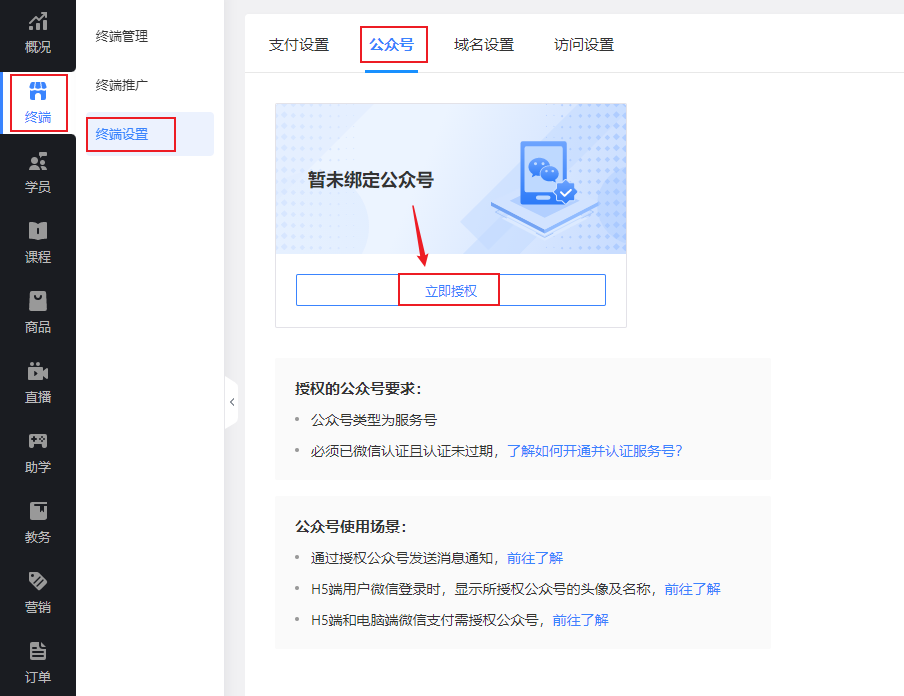
Task: Click the 暂未绑定公众号 heading text
Action: coord(371,180)
